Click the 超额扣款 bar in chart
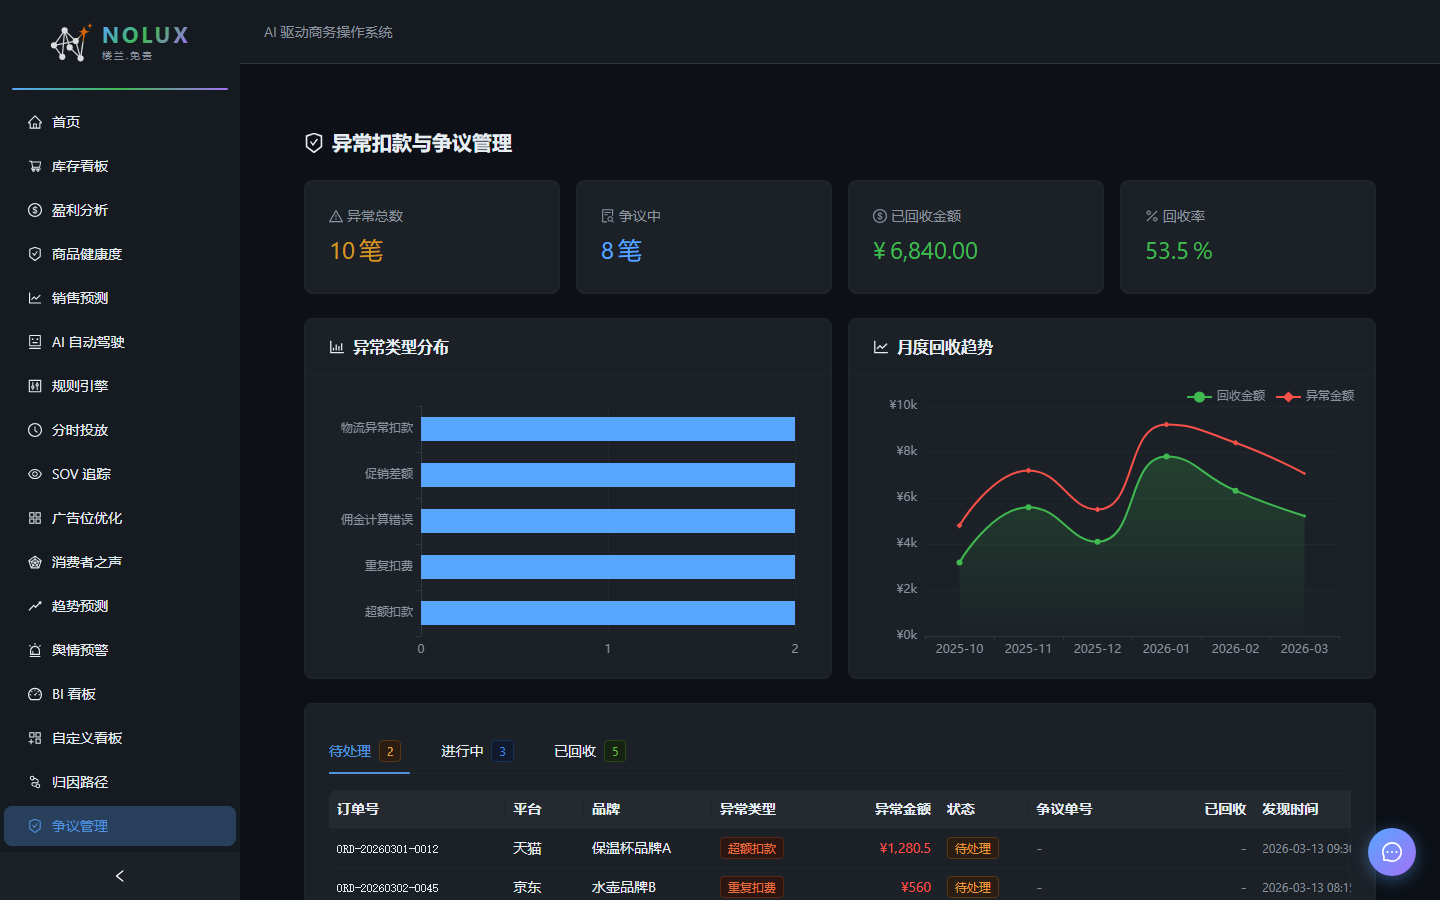Viewport: 1440px width, 900px height. coord(608,613)
